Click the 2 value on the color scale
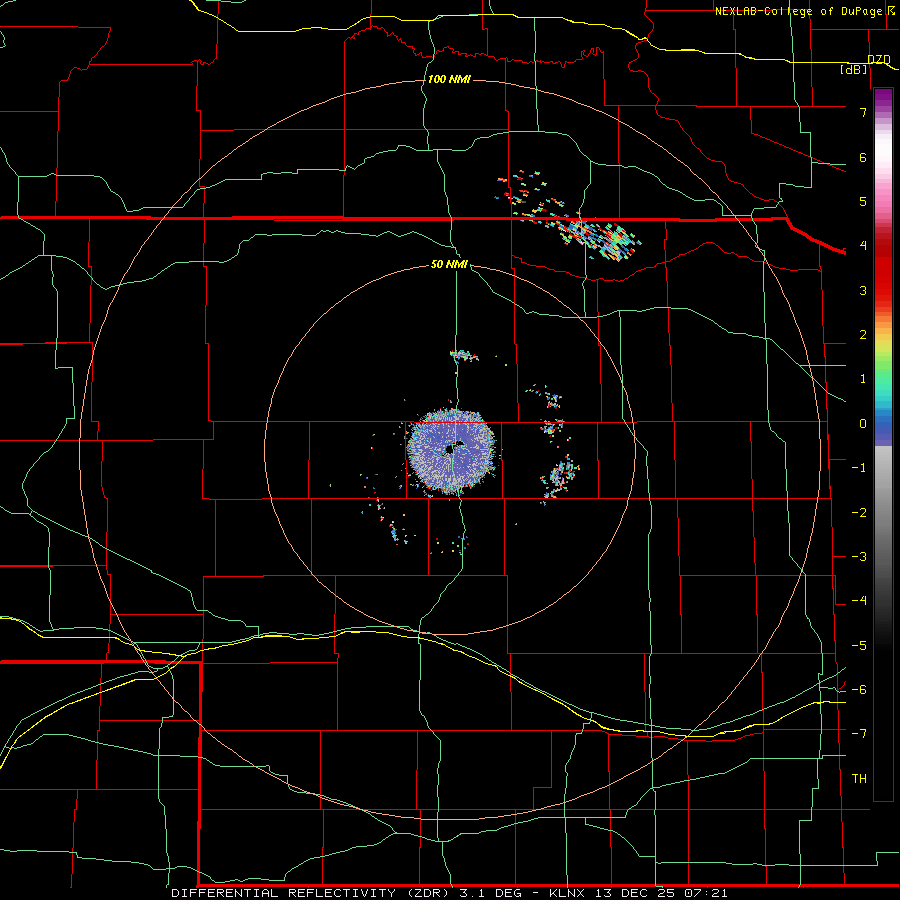 [863, 335]
